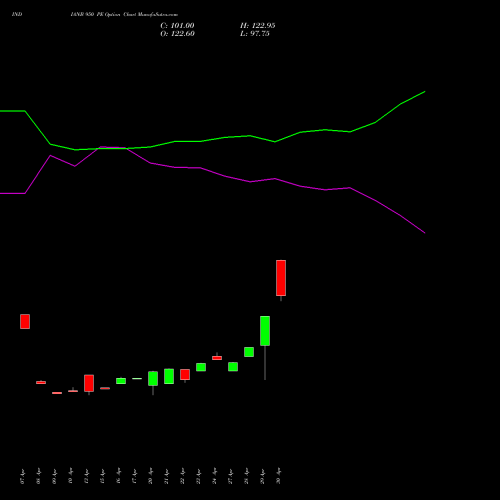Click the 20 Apr date axis label
This screenshot has width=500, height=500.
coord(150,476)
